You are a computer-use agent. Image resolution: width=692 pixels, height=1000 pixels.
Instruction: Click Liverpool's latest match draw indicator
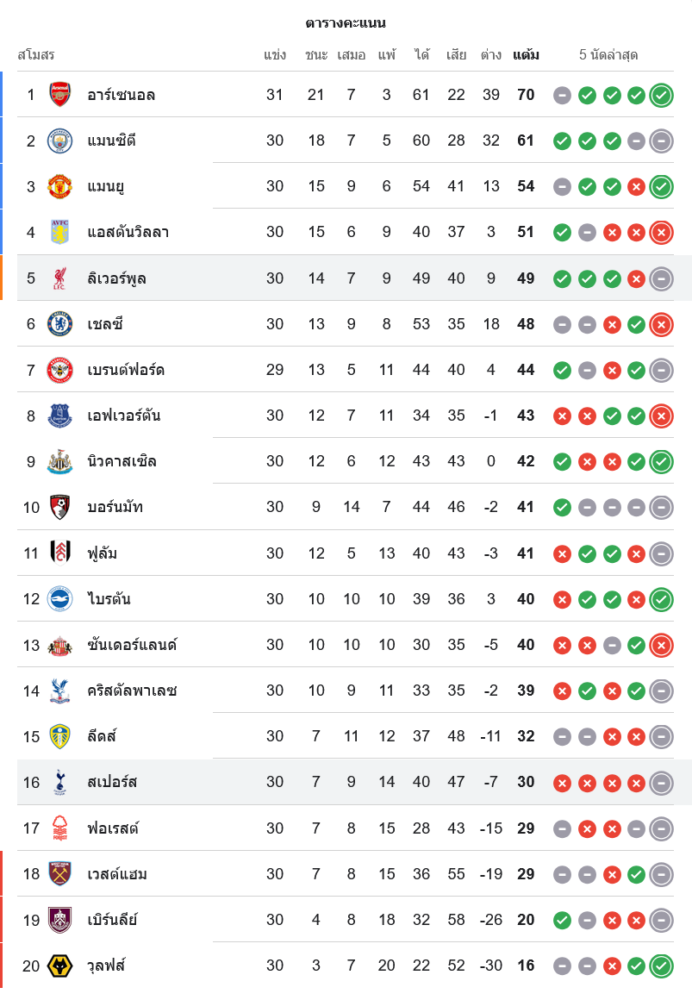[x=660, y=279]
